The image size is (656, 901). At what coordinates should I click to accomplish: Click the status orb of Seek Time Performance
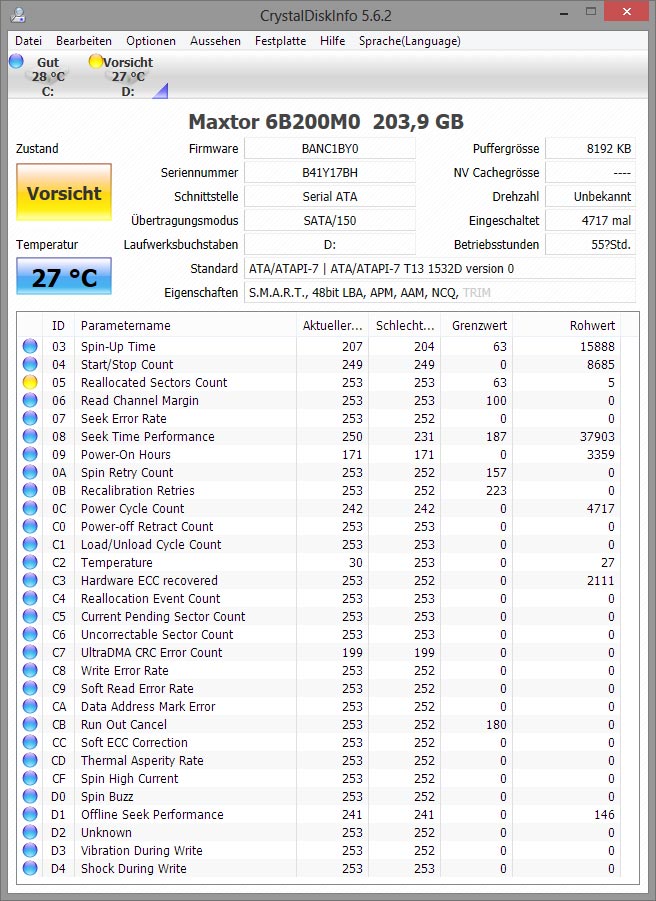[x=30, y=436]
